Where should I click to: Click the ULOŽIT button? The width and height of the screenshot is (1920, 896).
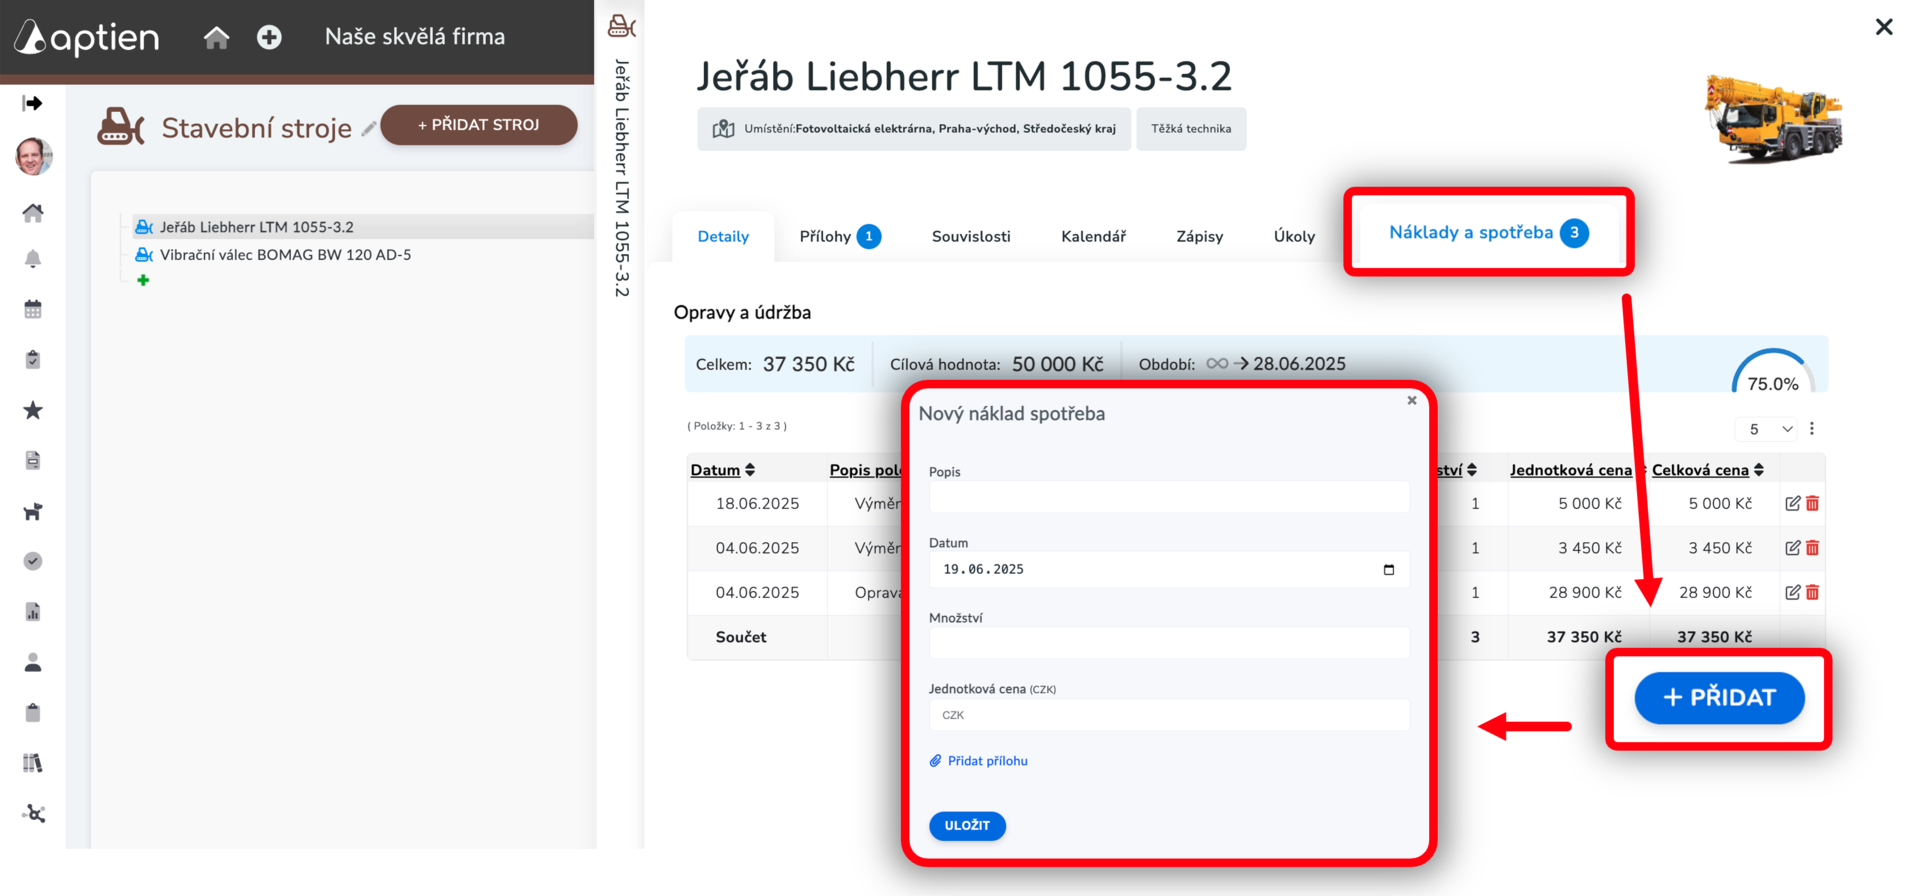tap(967, 826)
